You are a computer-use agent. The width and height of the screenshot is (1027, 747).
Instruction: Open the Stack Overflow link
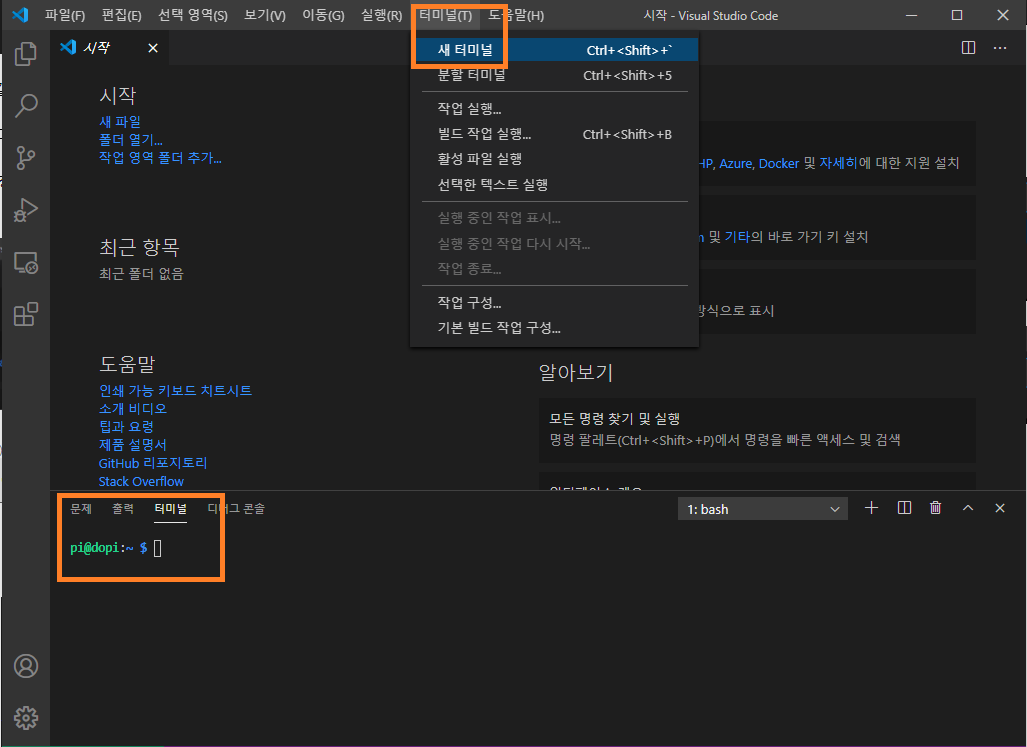[x=141, y=481]
